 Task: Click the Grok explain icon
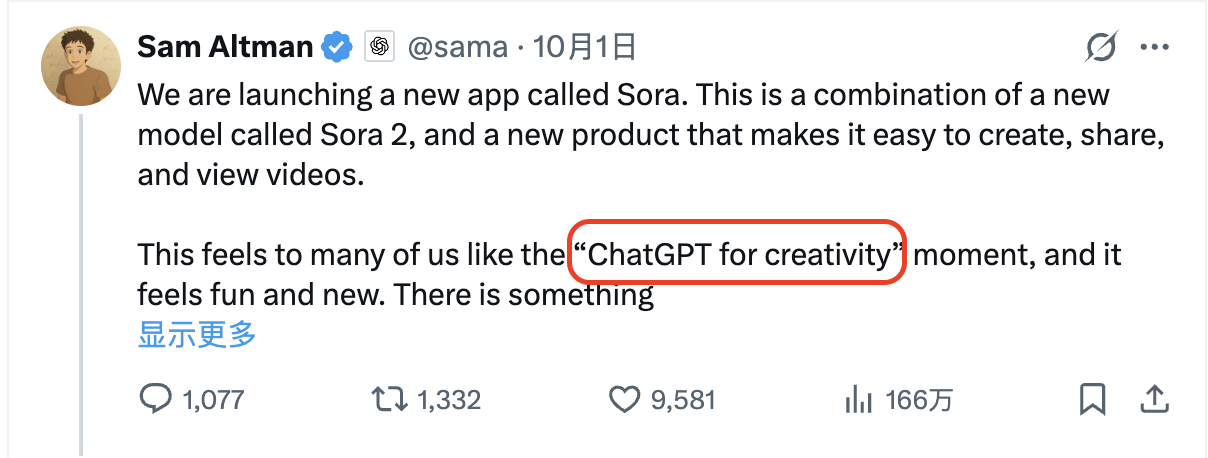pos(1101,47)
